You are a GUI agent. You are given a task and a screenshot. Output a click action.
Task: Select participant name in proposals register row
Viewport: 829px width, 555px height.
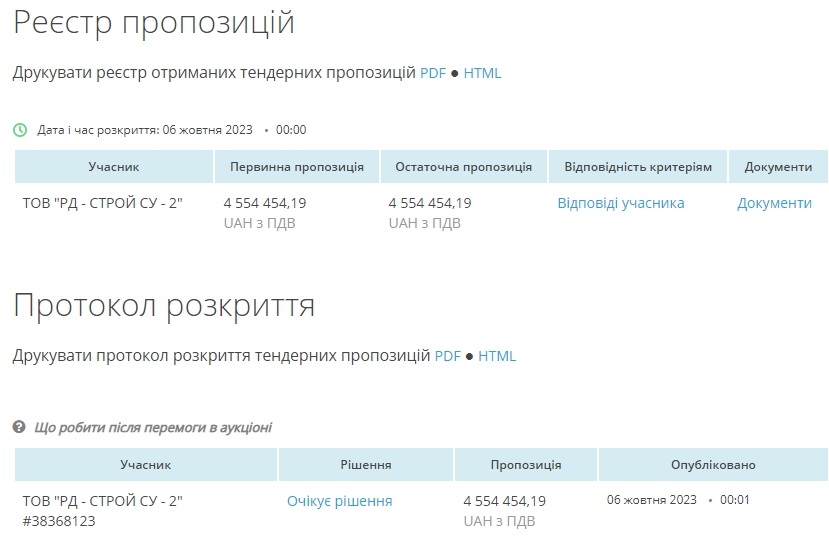tap(102, 203)
